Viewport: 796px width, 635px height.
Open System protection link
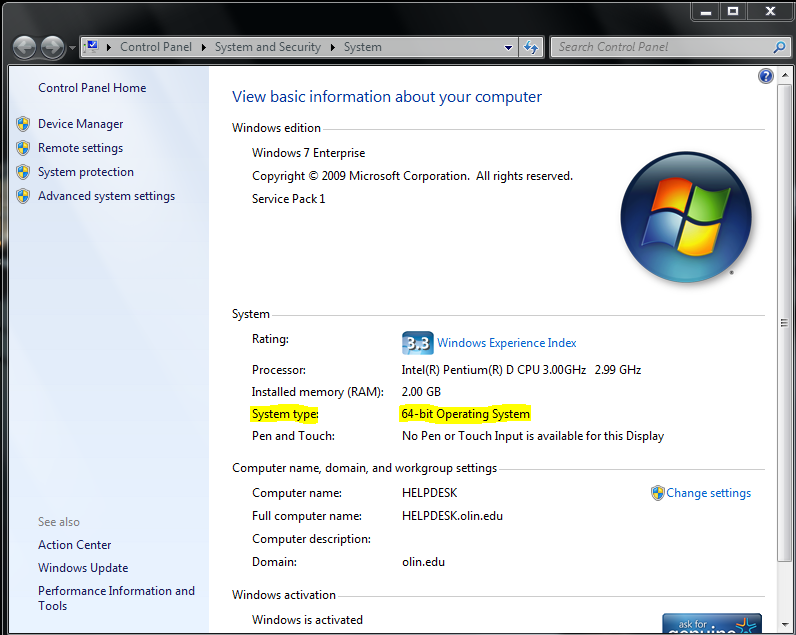86,172
